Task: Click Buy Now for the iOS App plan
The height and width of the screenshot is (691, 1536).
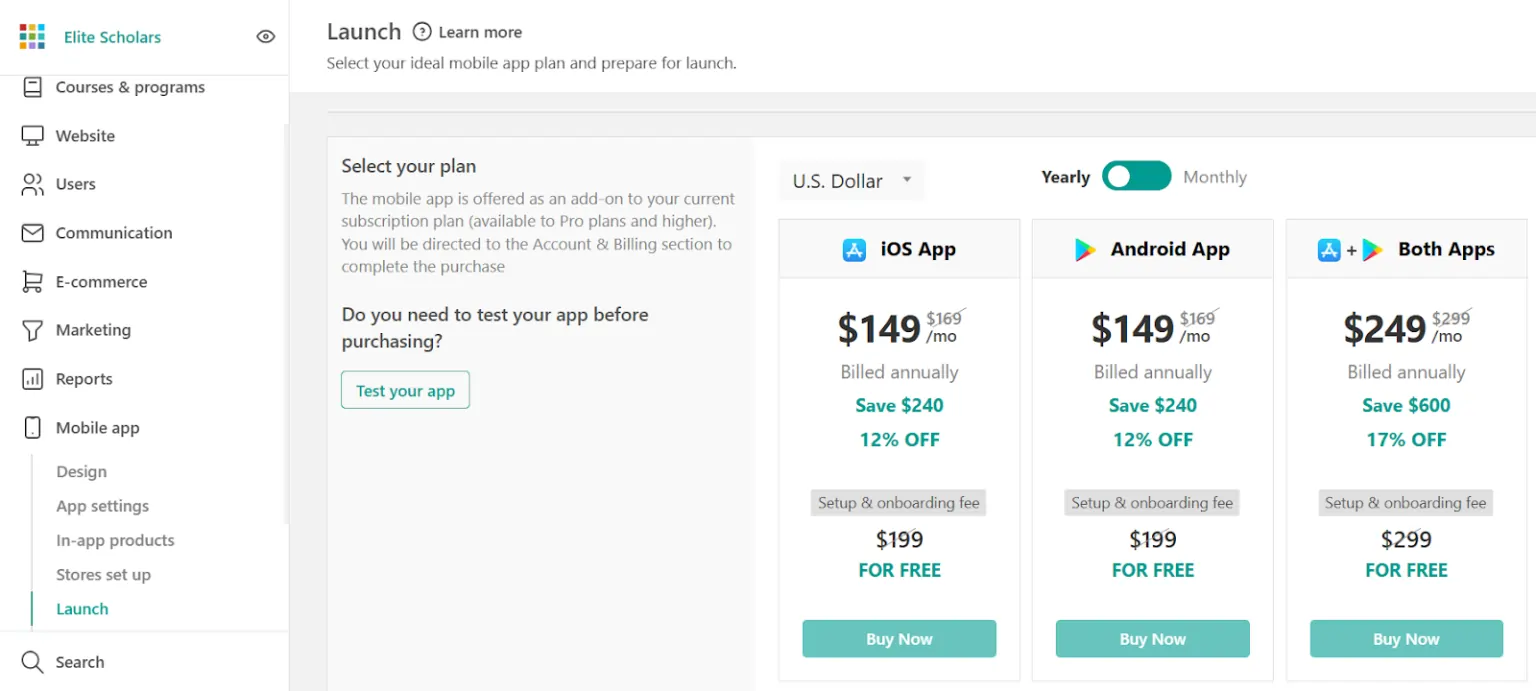Action: coord(898,638)
